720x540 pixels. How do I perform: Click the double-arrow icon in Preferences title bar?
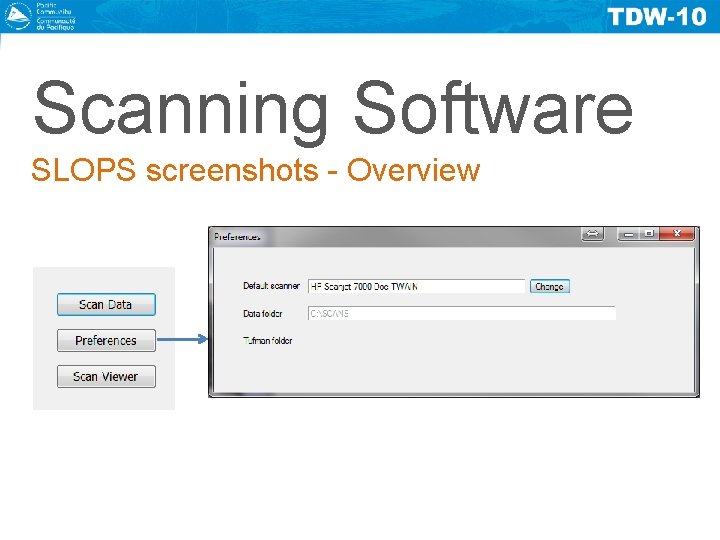592,234
